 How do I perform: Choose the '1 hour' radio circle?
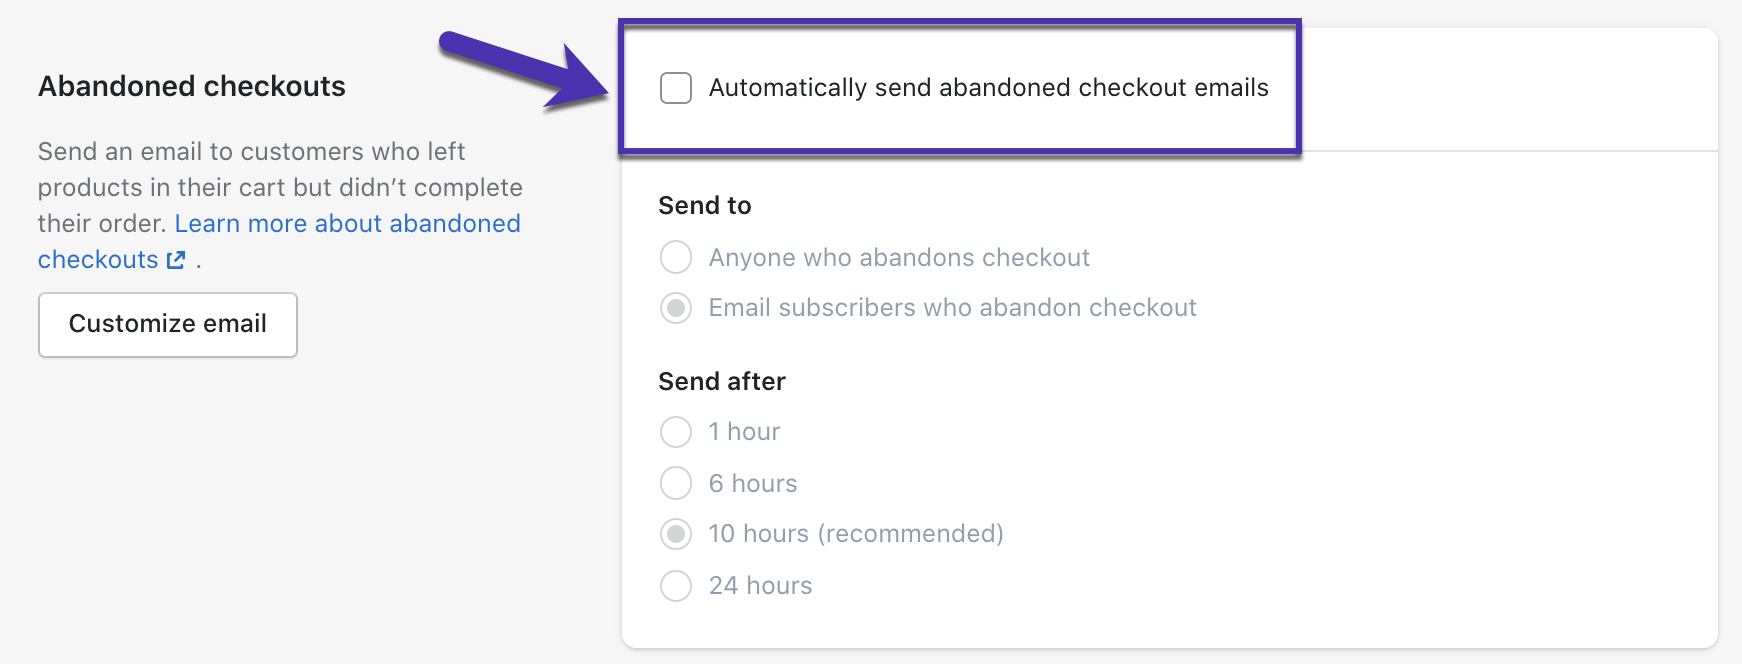point(676,432)
